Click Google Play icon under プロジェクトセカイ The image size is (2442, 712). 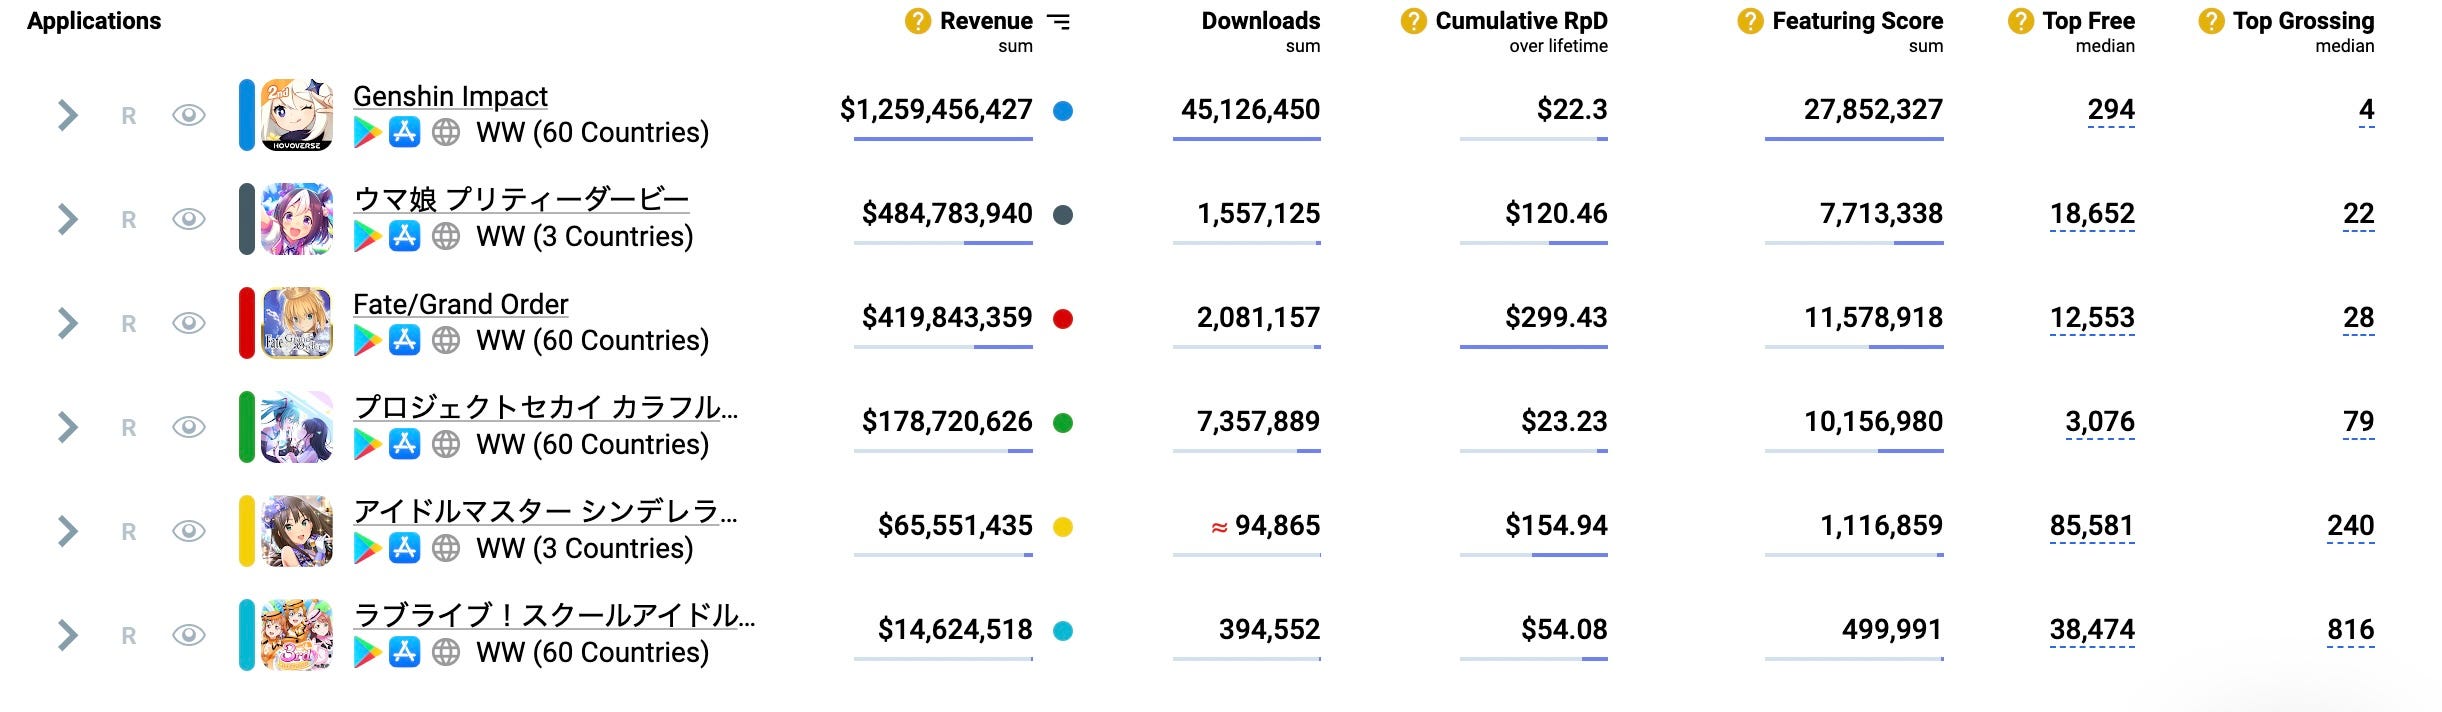(367, 444)
